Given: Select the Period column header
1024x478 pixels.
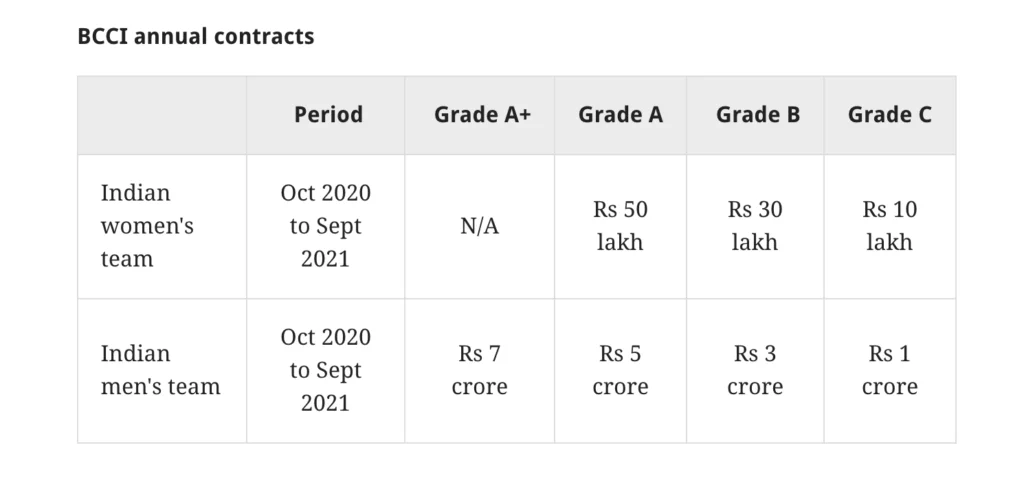Looking at the screenshot, I should (x=328, y=115).
